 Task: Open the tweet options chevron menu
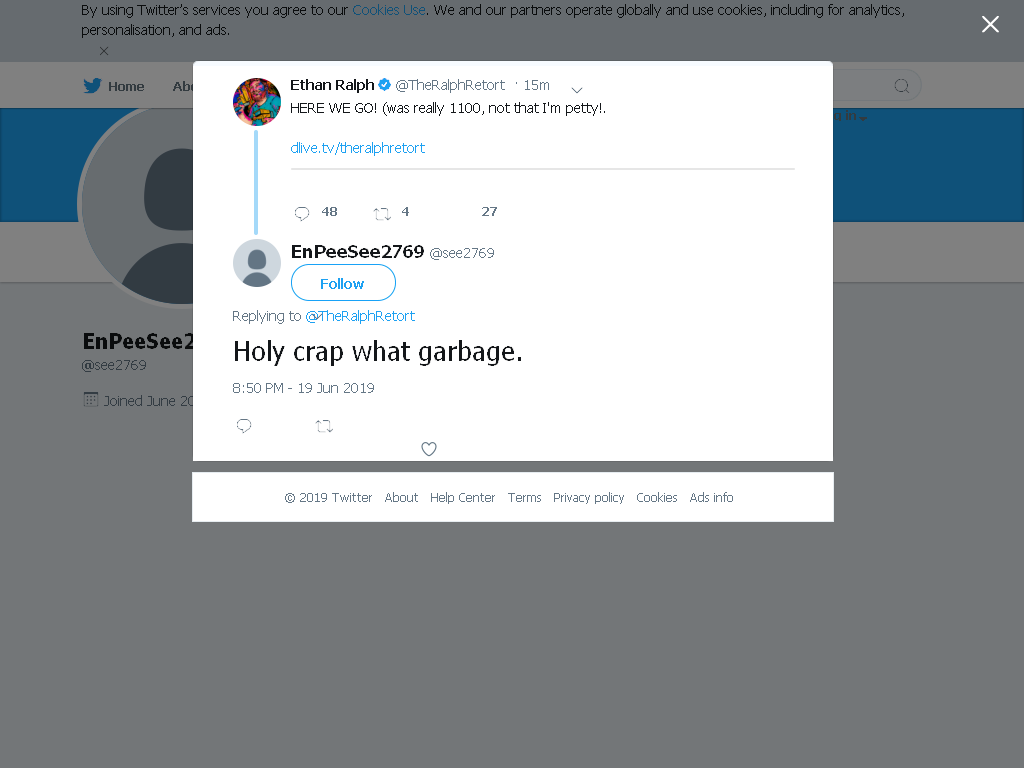pos(577,89)
